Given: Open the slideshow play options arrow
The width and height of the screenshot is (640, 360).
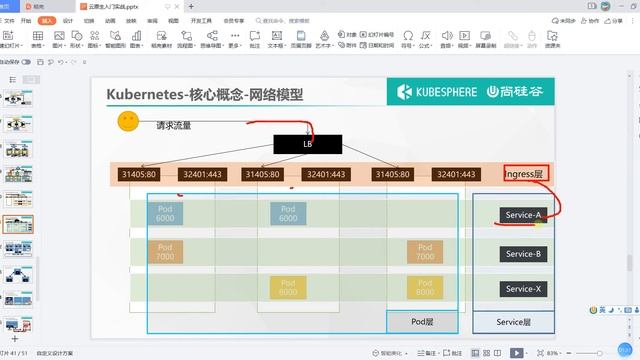Looking at the screenshot, I should tap(526, 353).
